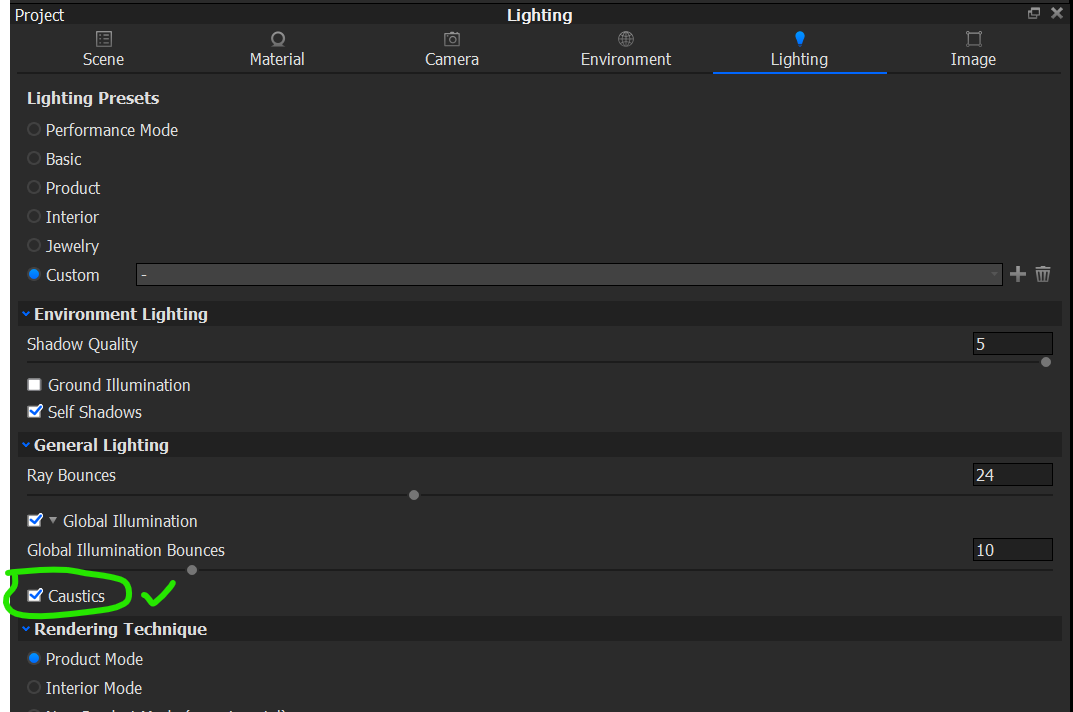The width and height of the screenshot is (1073, 712).
Task: Delete the custom preset with trash icon
Action: click(1043, 274)
